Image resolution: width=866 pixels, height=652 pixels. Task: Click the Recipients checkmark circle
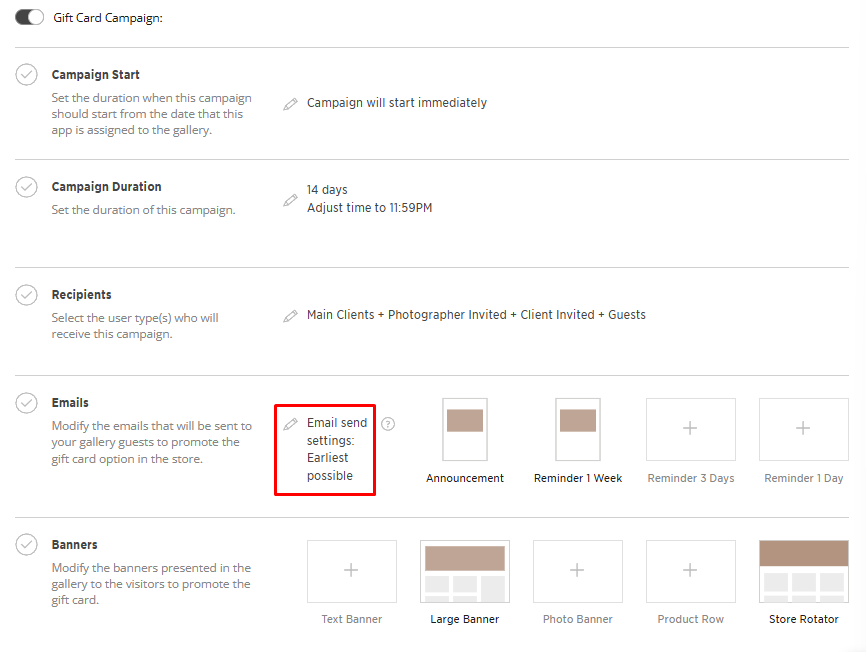[x=27, y=295]
